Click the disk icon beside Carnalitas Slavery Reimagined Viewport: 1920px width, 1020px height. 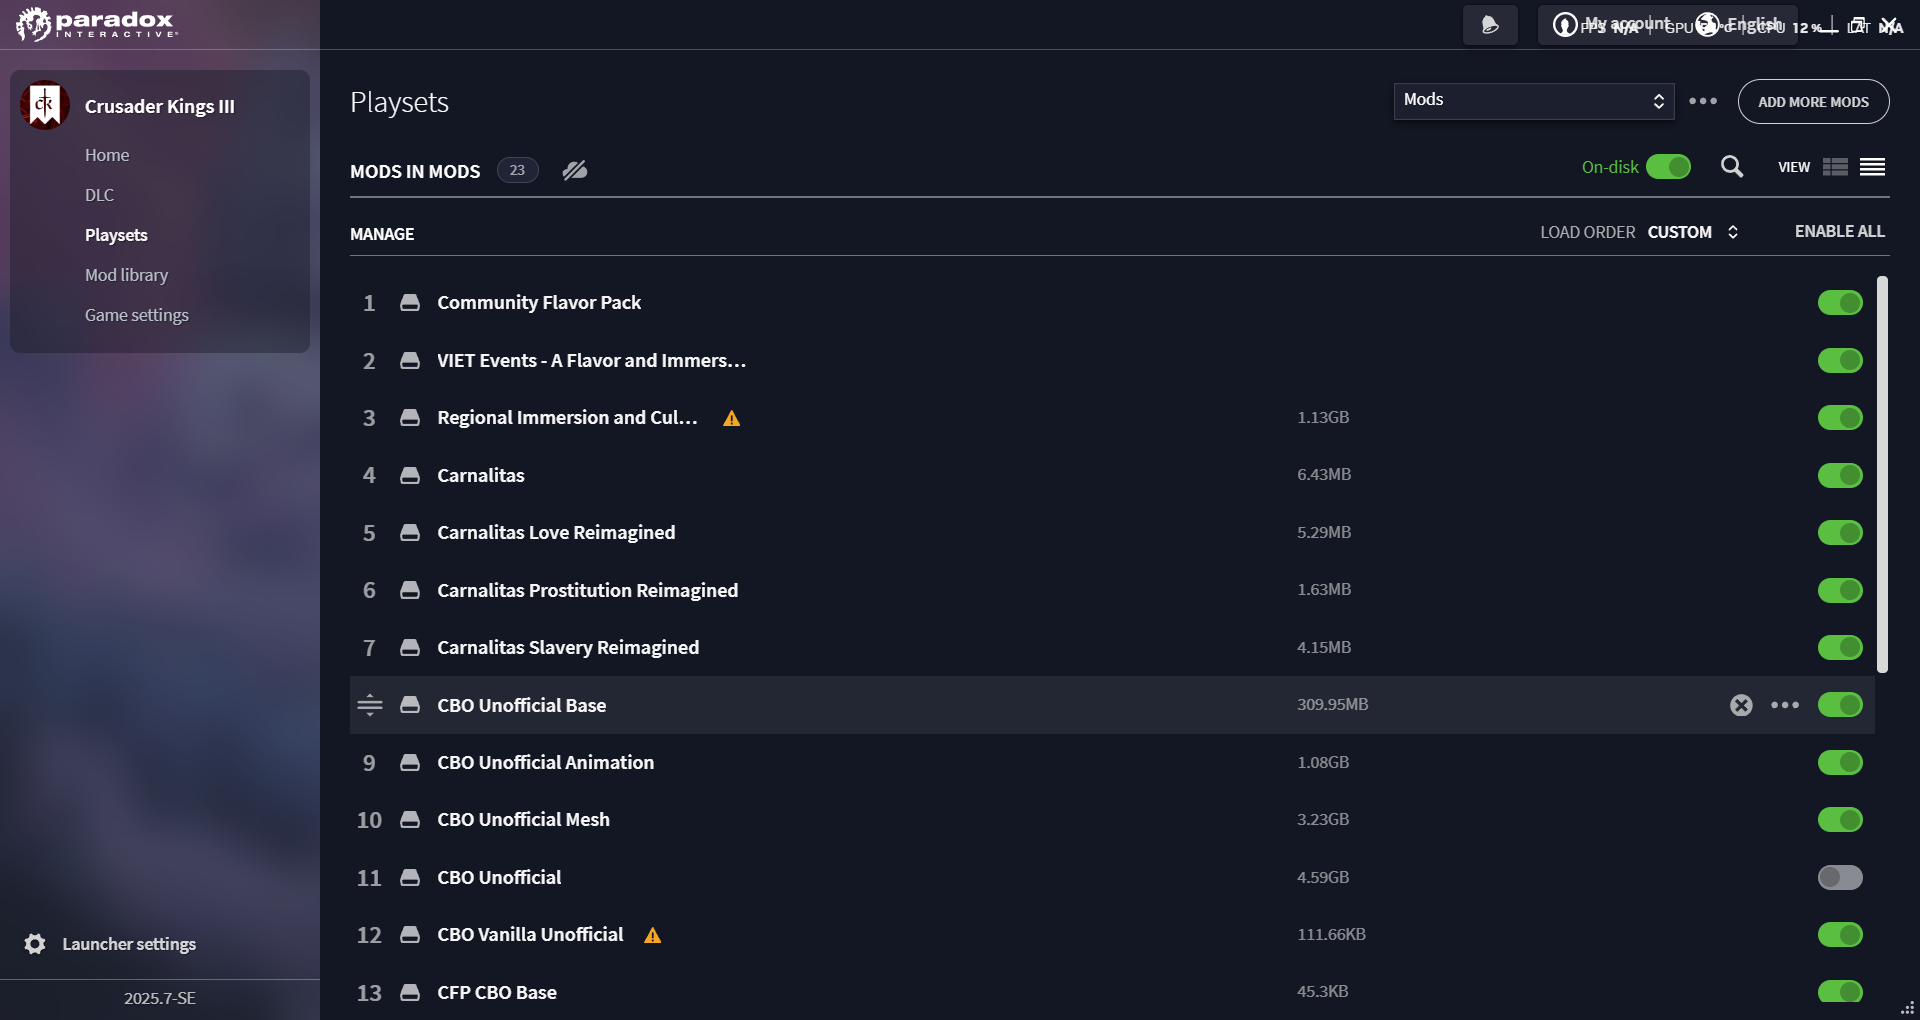(x=410, y=648)
